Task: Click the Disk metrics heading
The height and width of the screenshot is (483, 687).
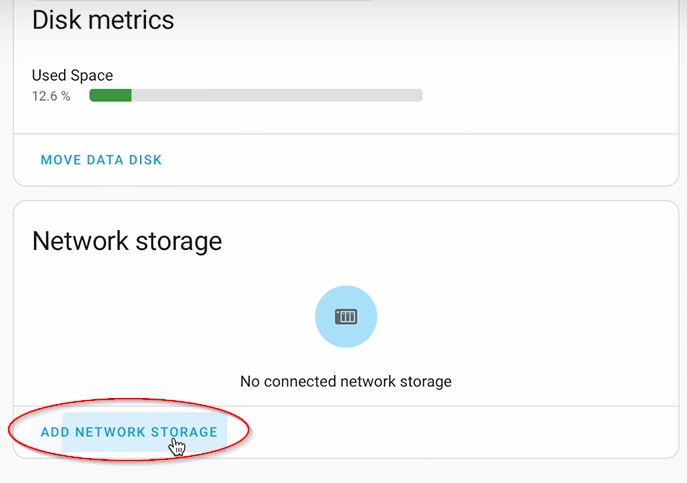Action: click(x=103, y=20)
